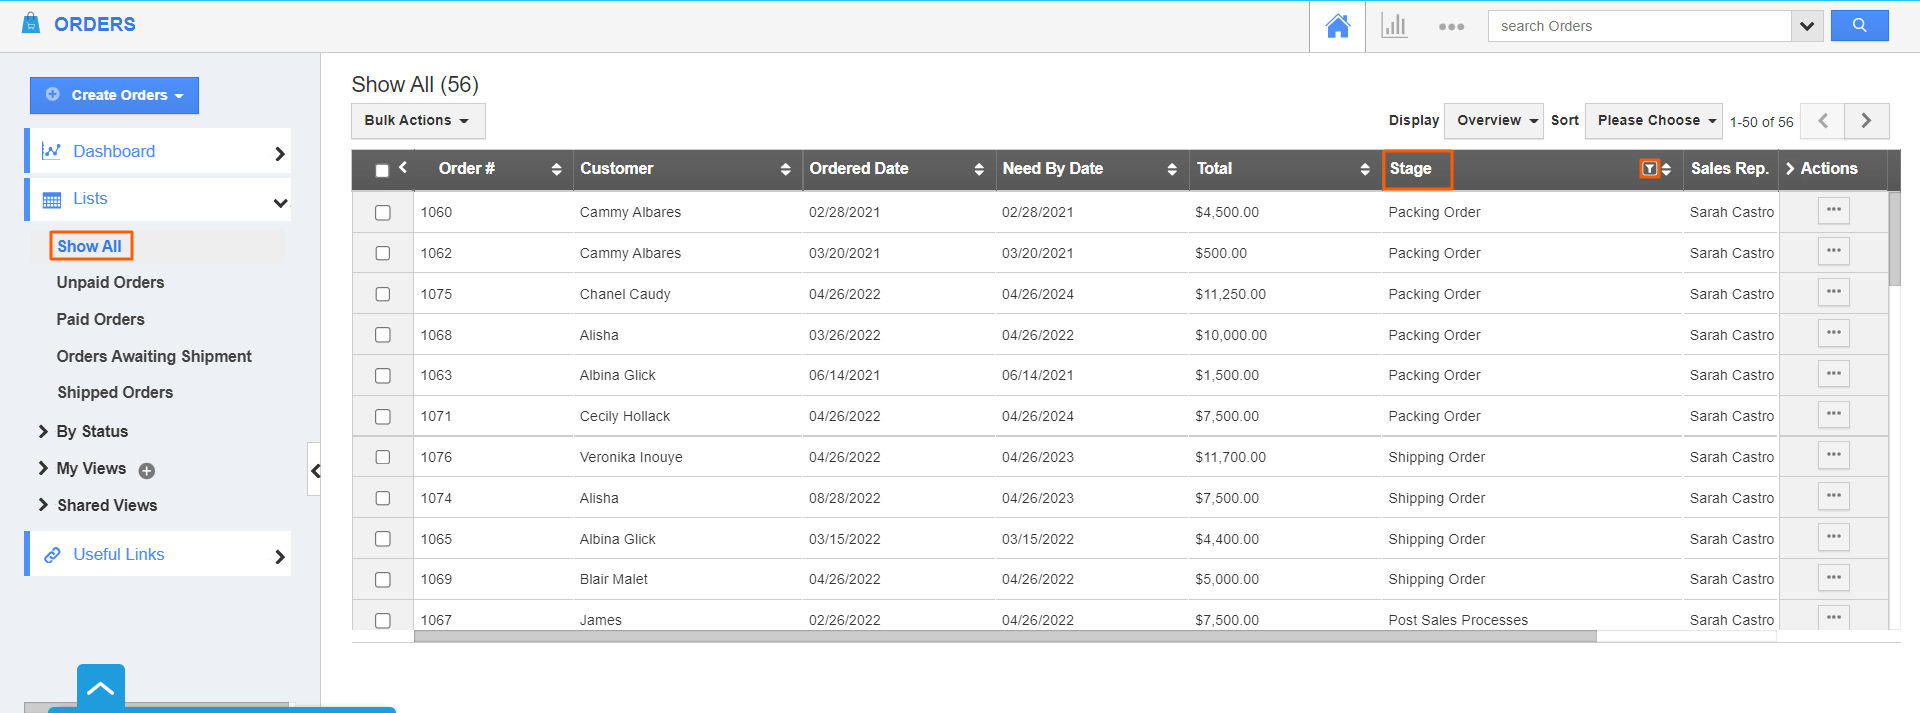Click the Stage column filter icon

[x=1649, y=169]
